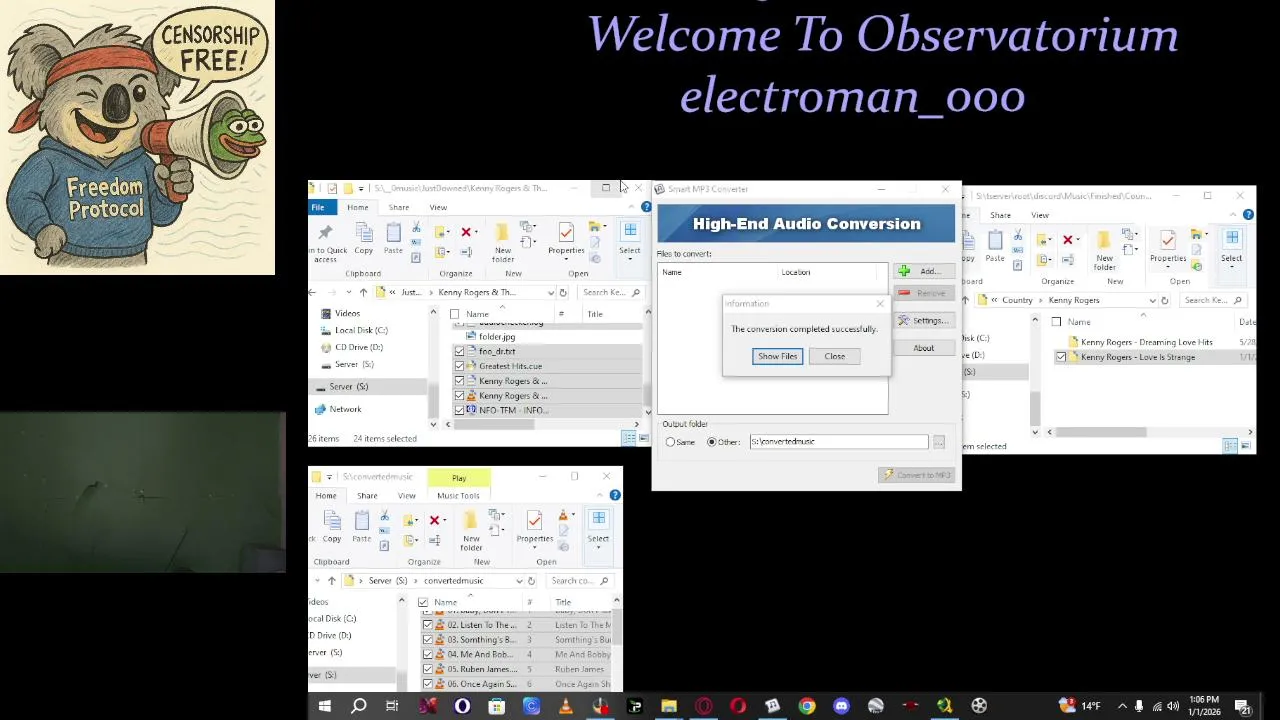Screen dimensions: 1280x720
Task: Click the Copy icon in Kenny Rogers & Th... window
Action: point(364,239)
